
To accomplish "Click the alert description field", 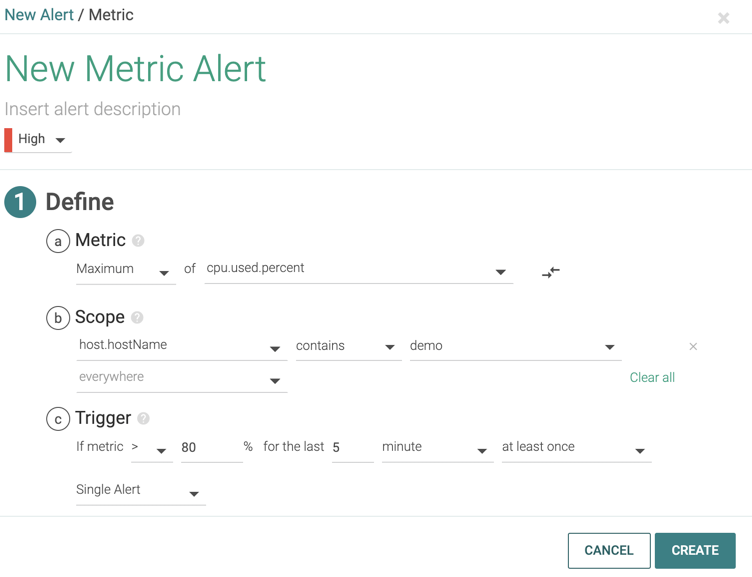I will (93, 109).
